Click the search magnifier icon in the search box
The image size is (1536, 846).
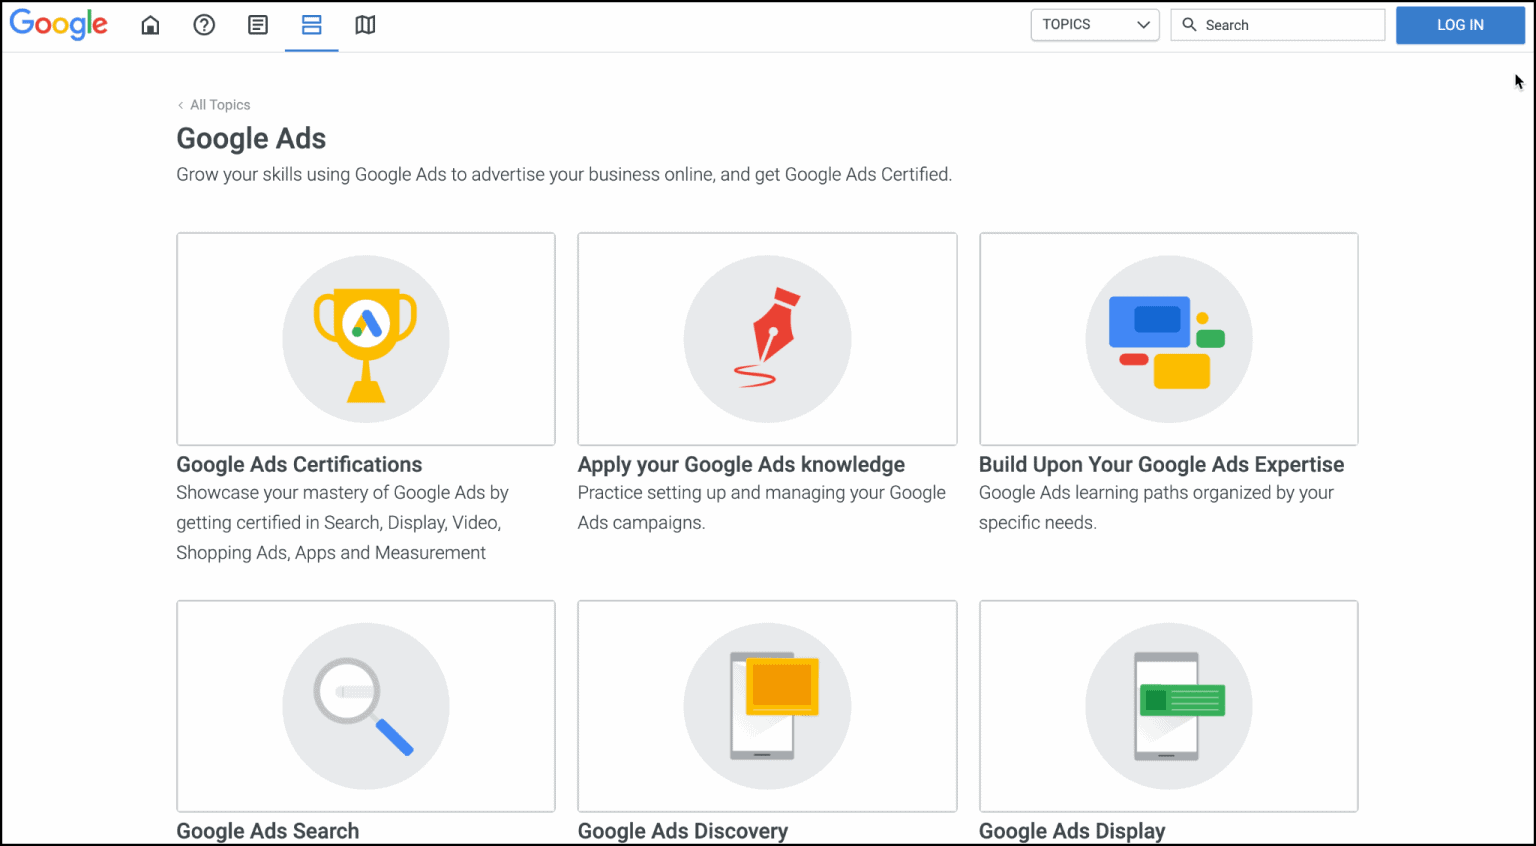(1190, 24)
